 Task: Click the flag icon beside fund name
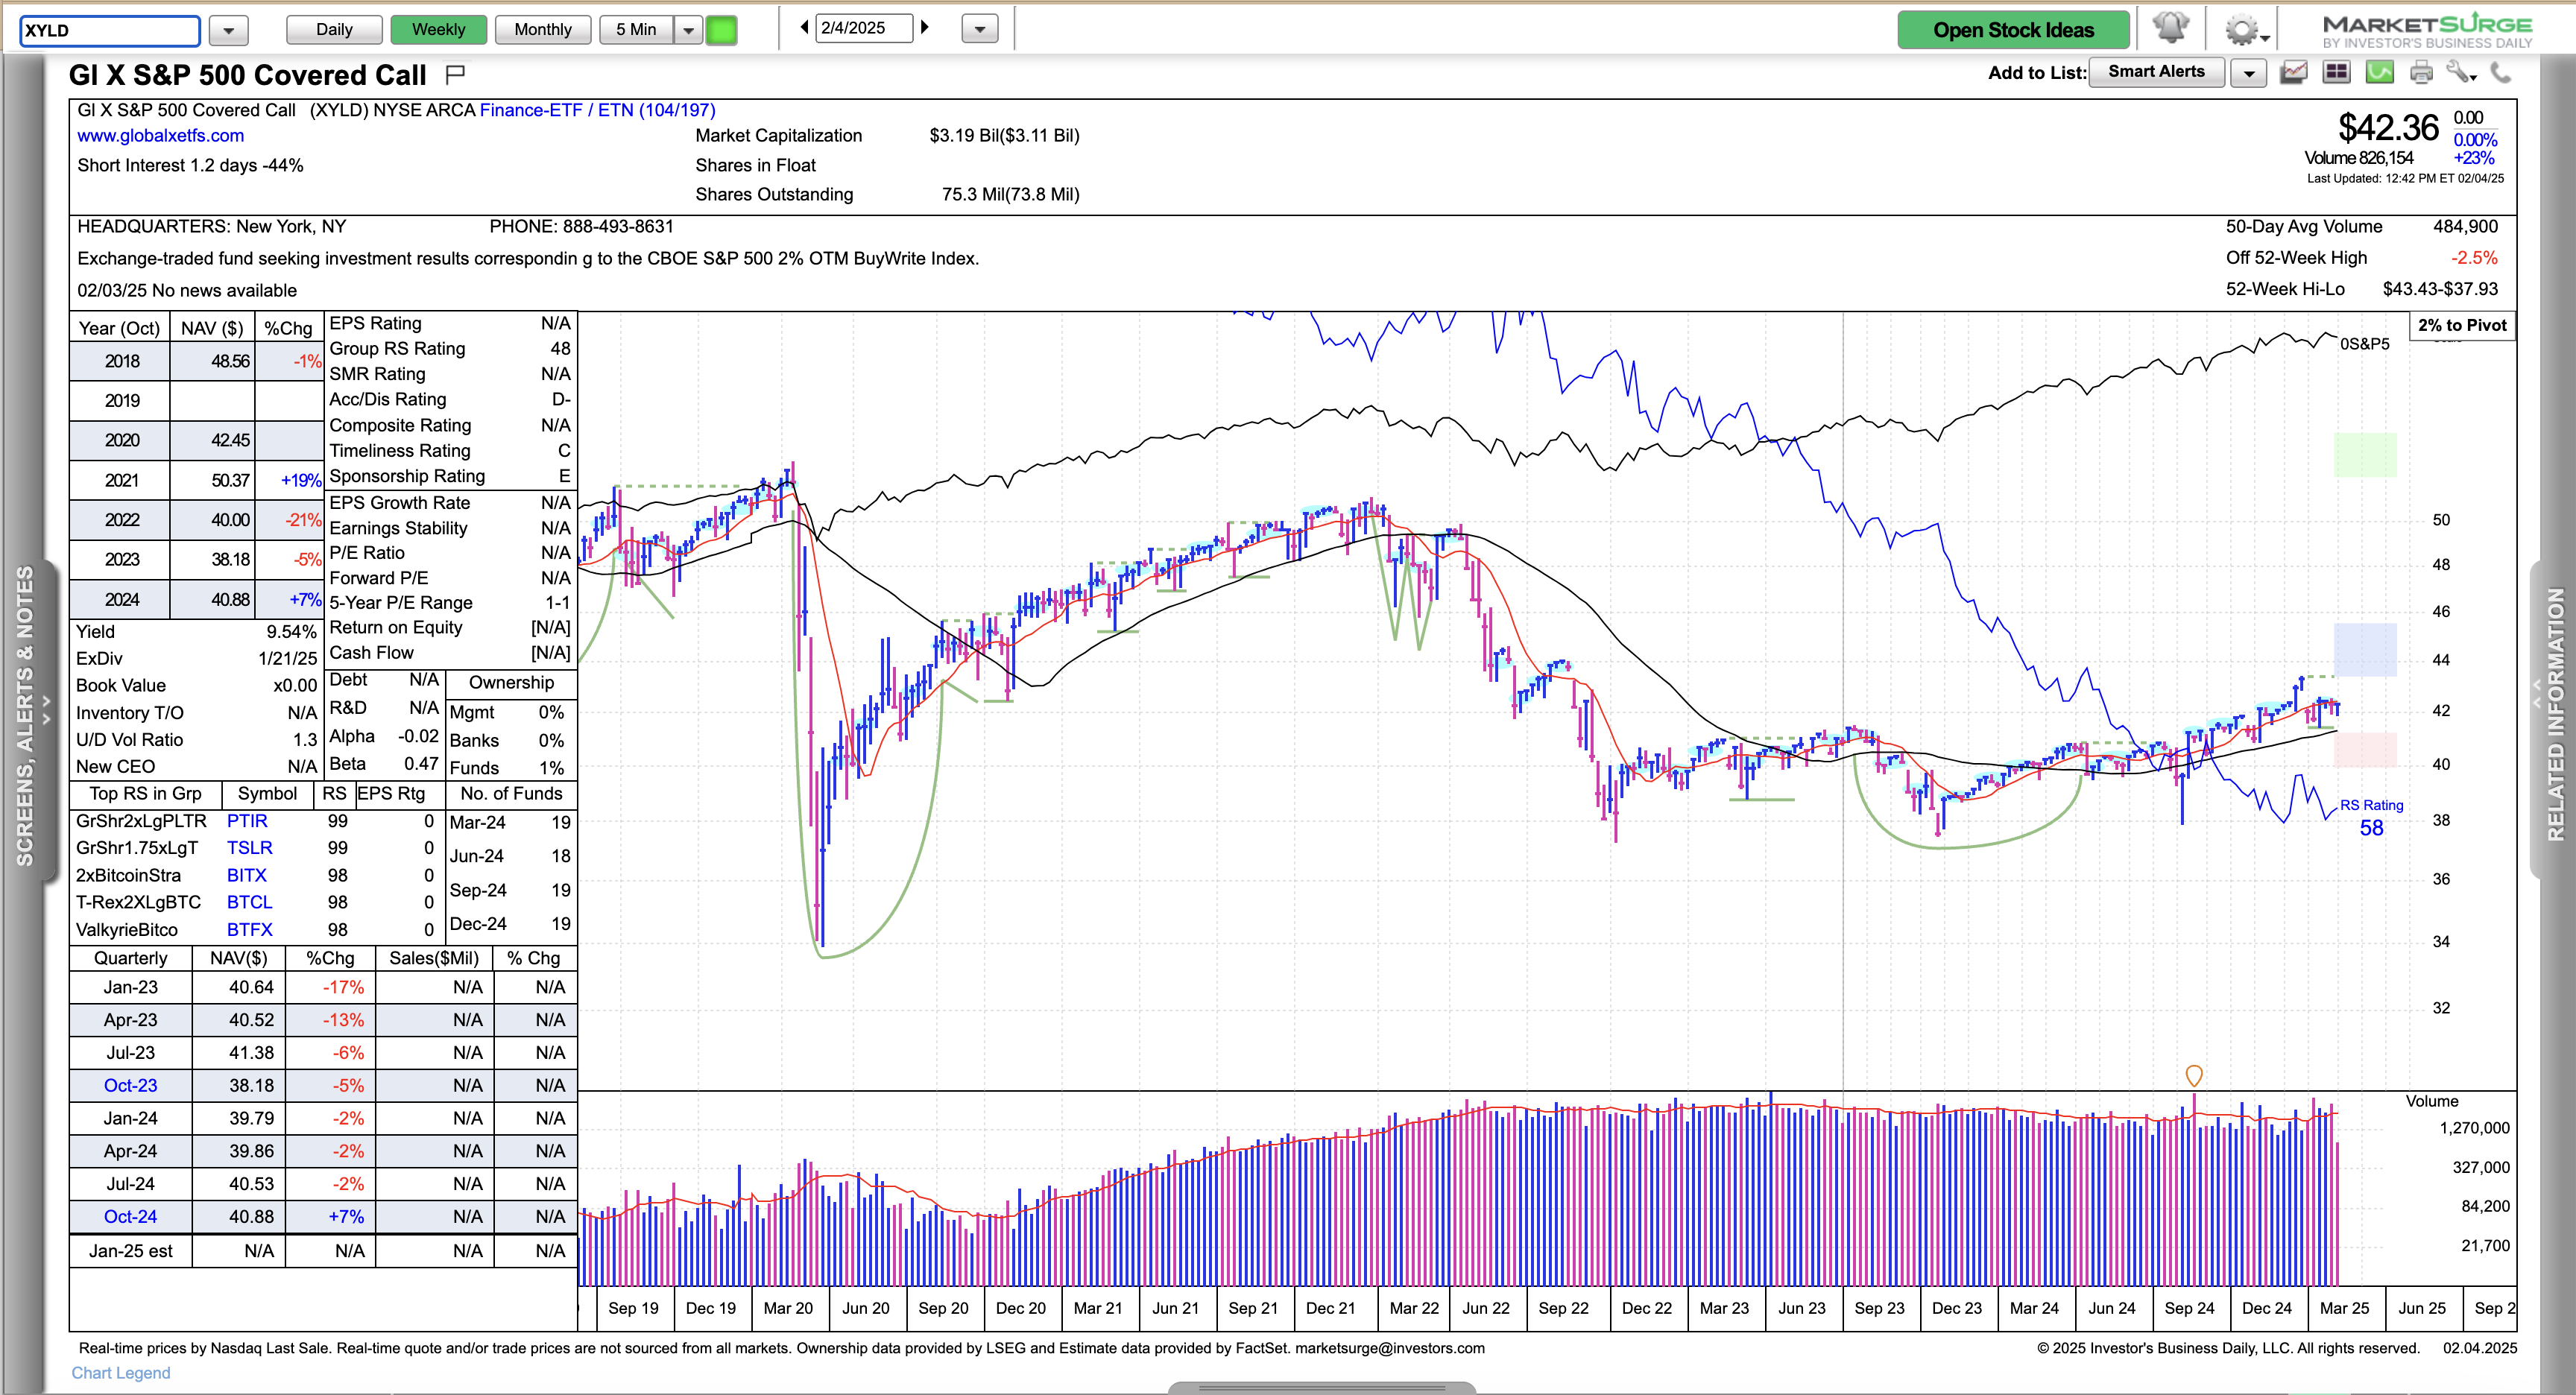click(455, 73)
